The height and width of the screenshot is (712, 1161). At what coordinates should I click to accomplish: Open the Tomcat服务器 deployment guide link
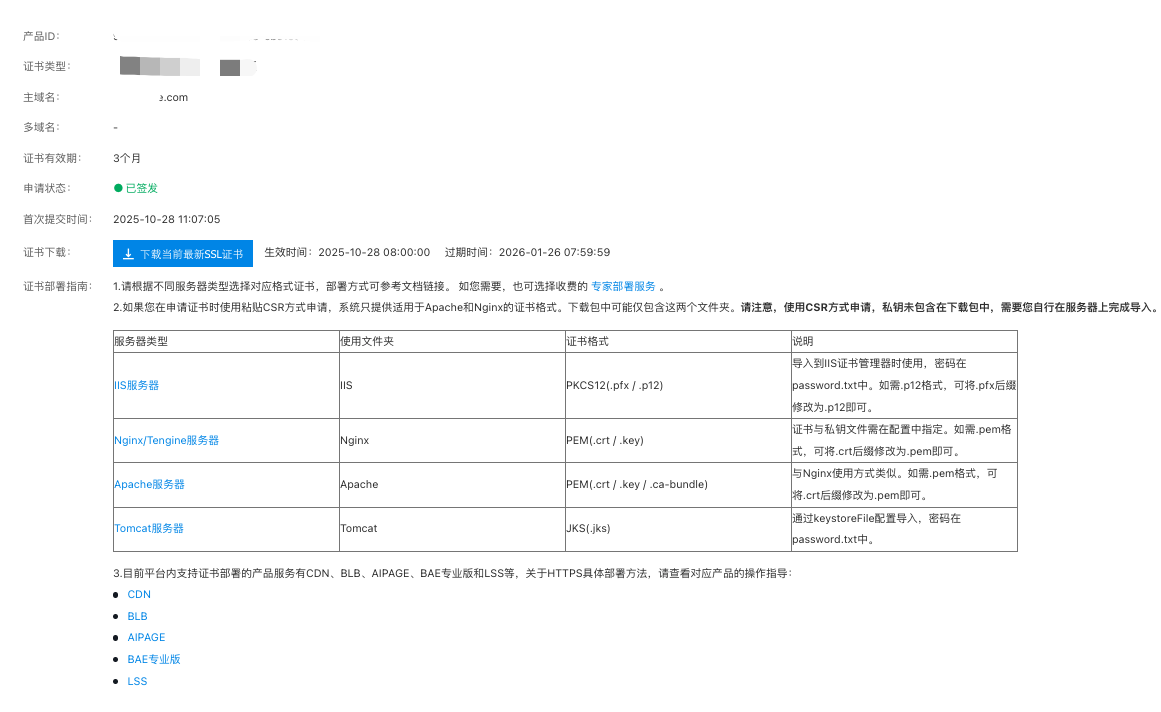(x=149, y=528)
